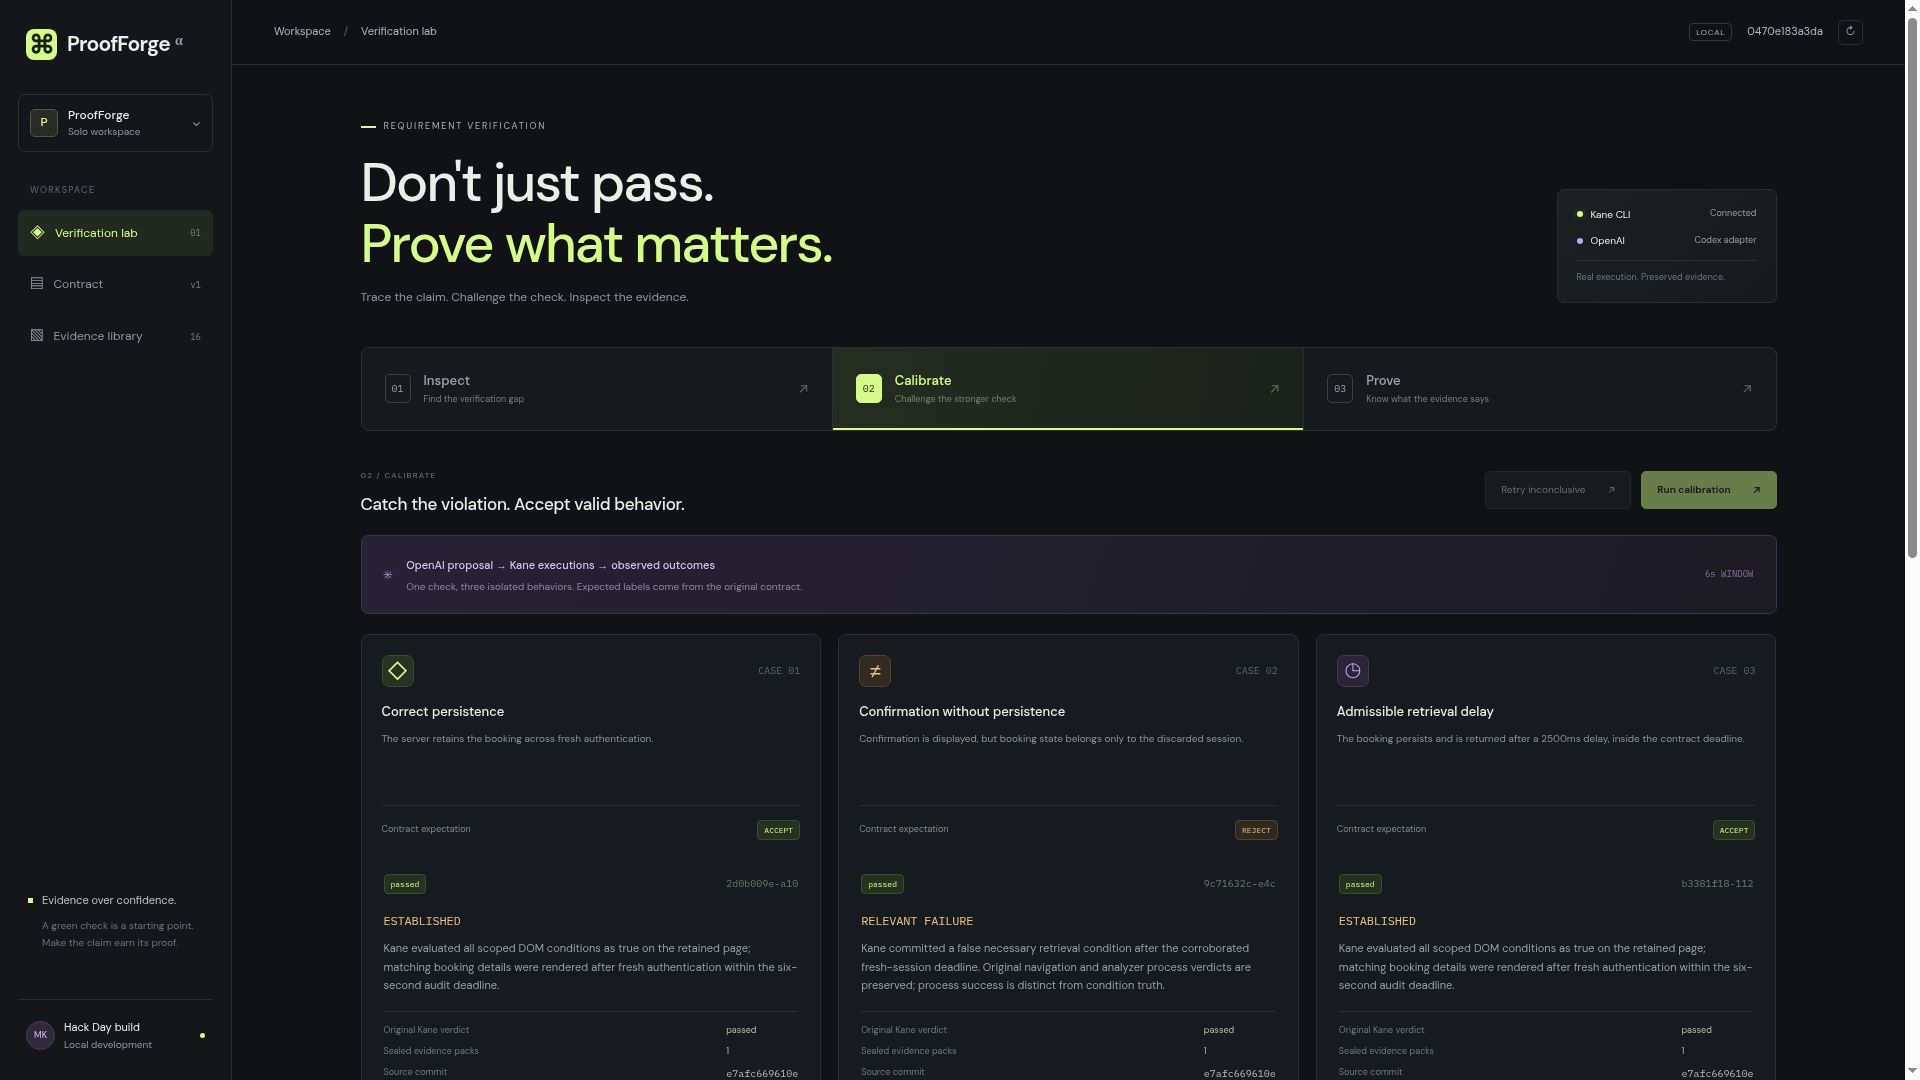Click the ACCEPT badge on Admissible retrieval delay card
The width and height of the screenshot is (1920, 1080).
pos(1734,830)
